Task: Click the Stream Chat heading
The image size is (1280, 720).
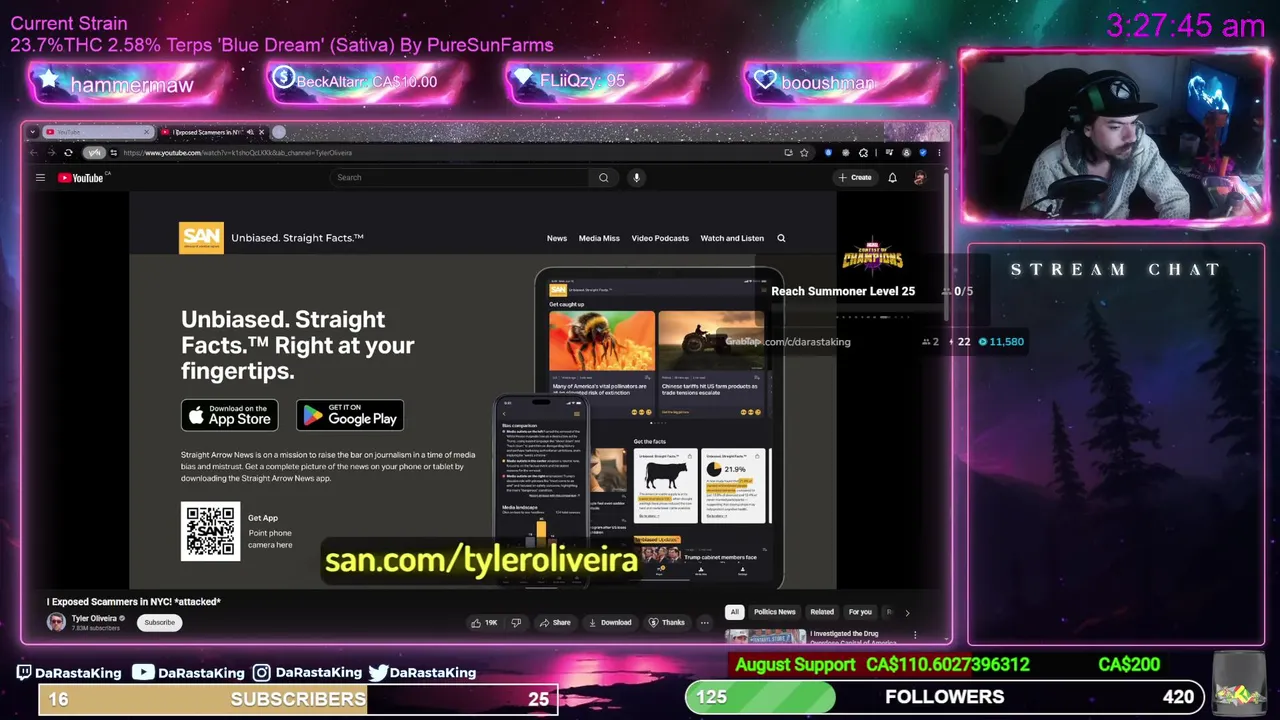Action: tap(1115, 270)
